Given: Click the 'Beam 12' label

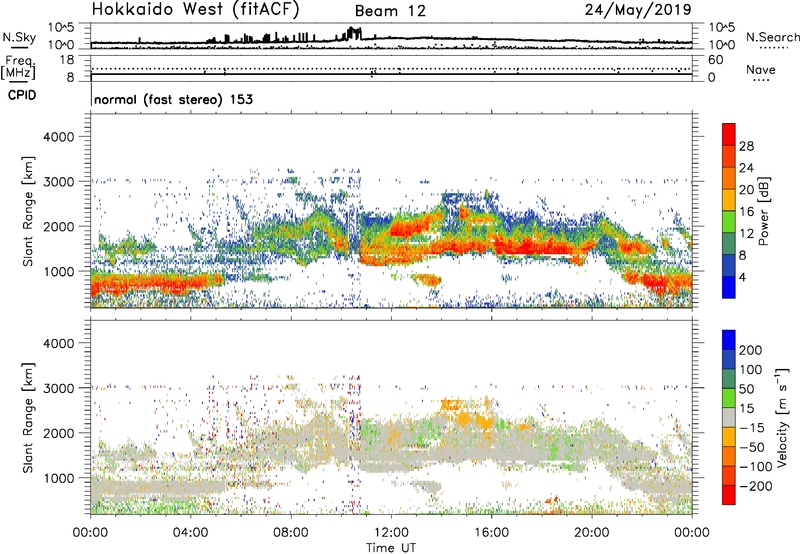Looking at the screenshot, I should [x=390, y=11].
